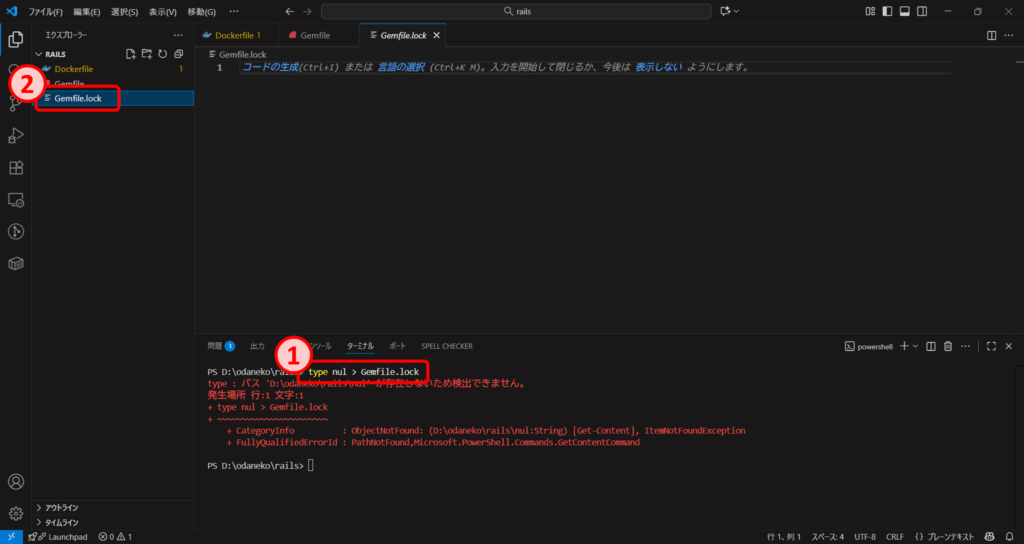Screen dimensions: 1024x544
Task: Collapse all folders in explorer
Action: pyautogui.click(x=178, y=54)
